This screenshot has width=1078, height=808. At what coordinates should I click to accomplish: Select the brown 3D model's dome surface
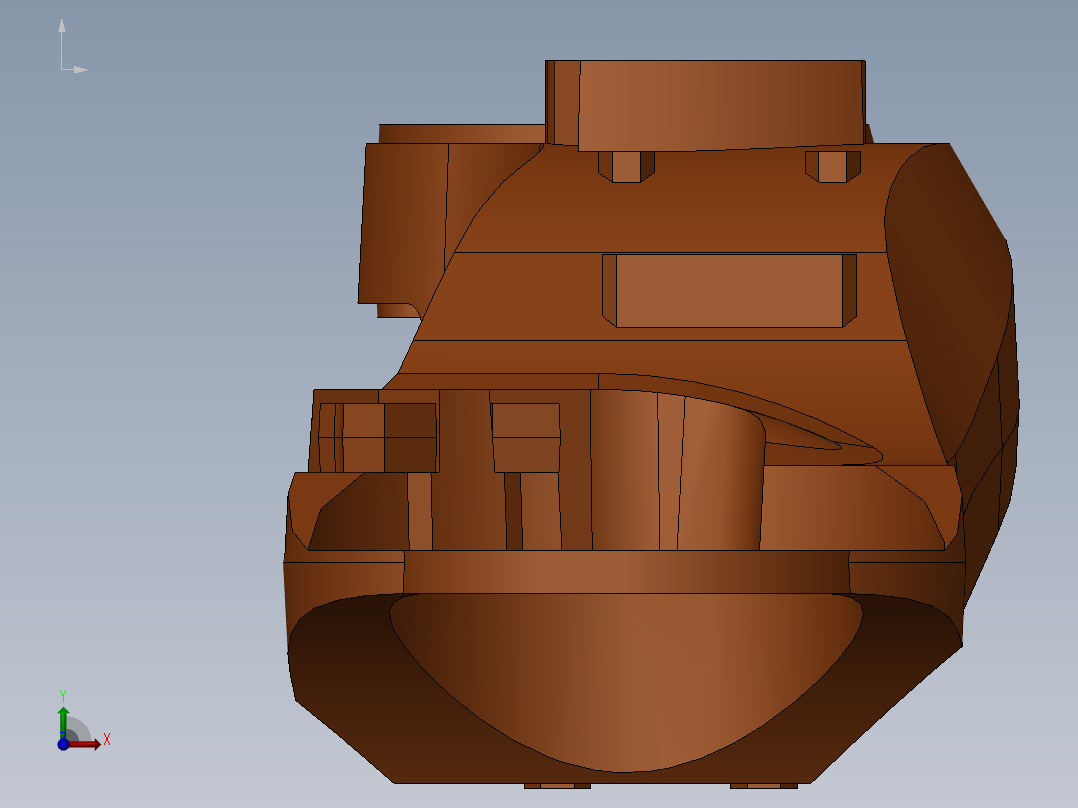626,681
